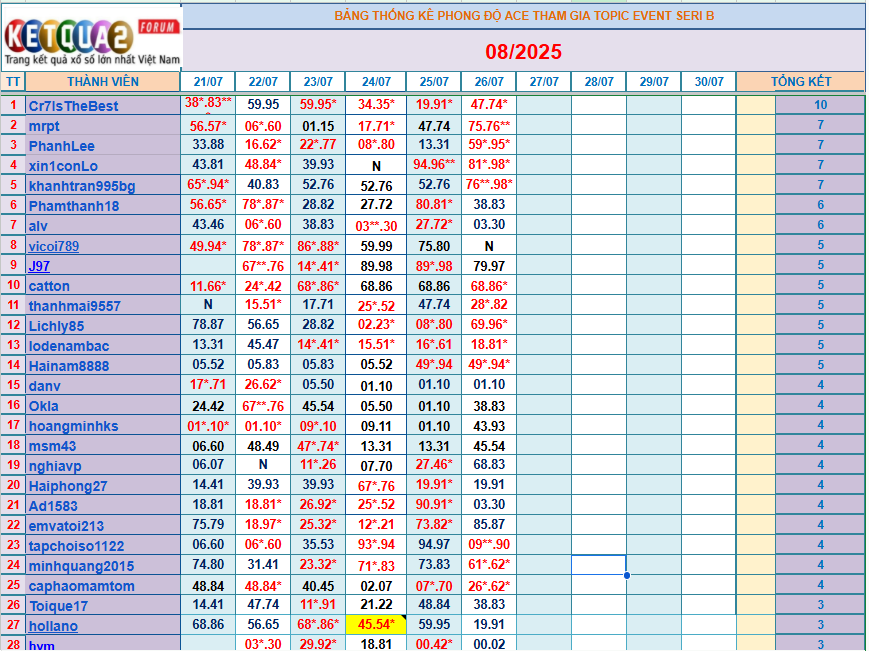This screenshot has width=869, height=651.
Task: Click the 30/07 date column header
Action: 708,82
